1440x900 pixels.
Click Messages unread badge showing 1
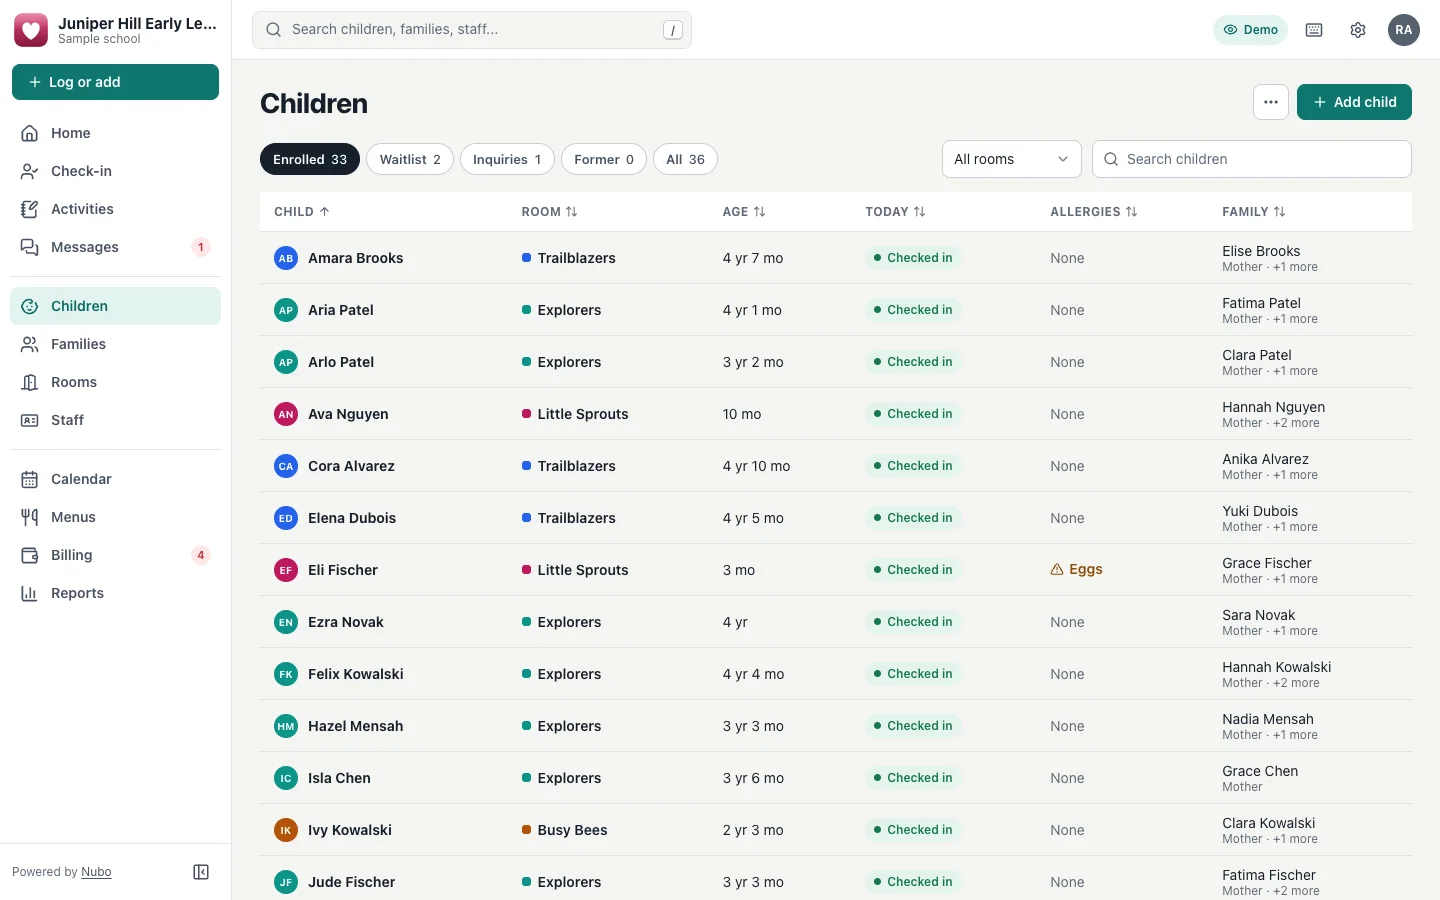coord(201,247)
